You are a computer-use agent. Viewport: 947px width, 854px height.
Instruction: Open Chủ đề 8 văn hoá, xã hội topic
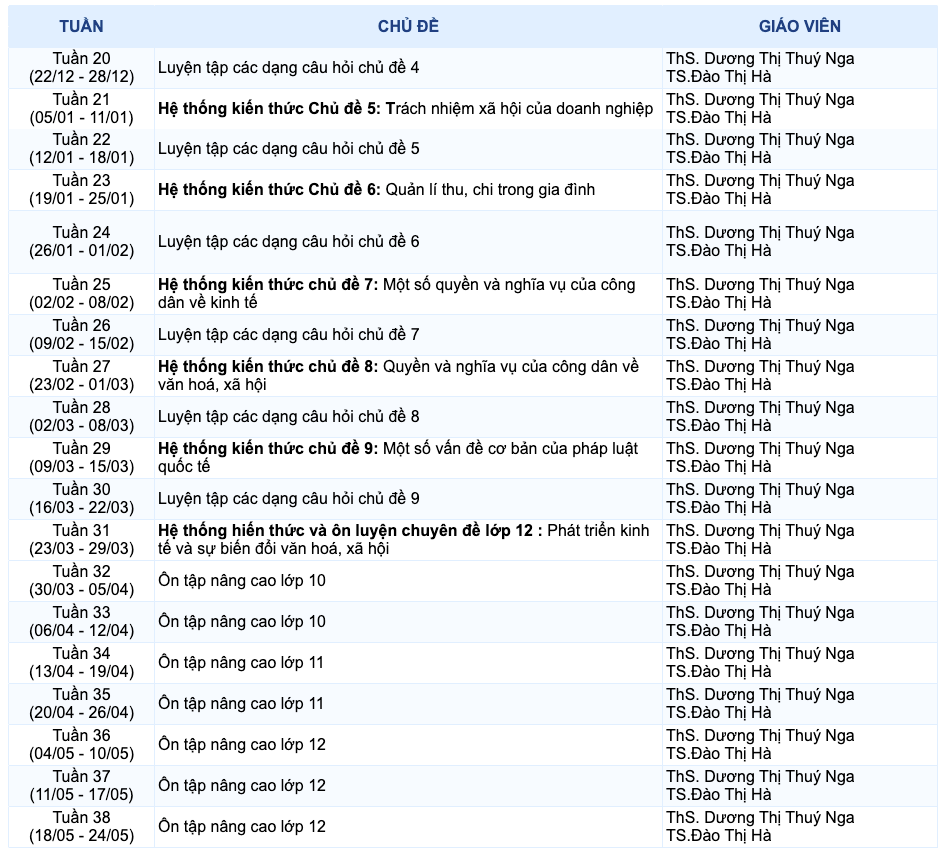point(398,375)
